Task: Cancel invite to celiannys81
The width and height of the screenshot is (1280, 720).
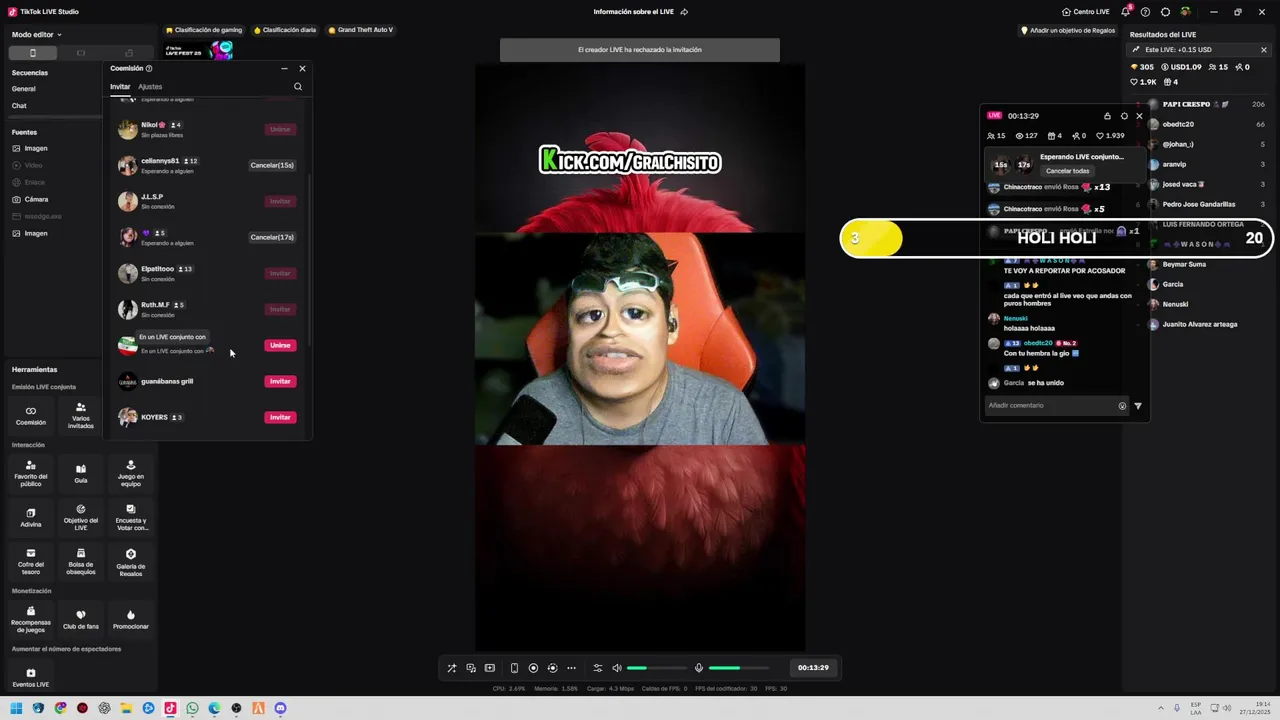Action: 272,165
